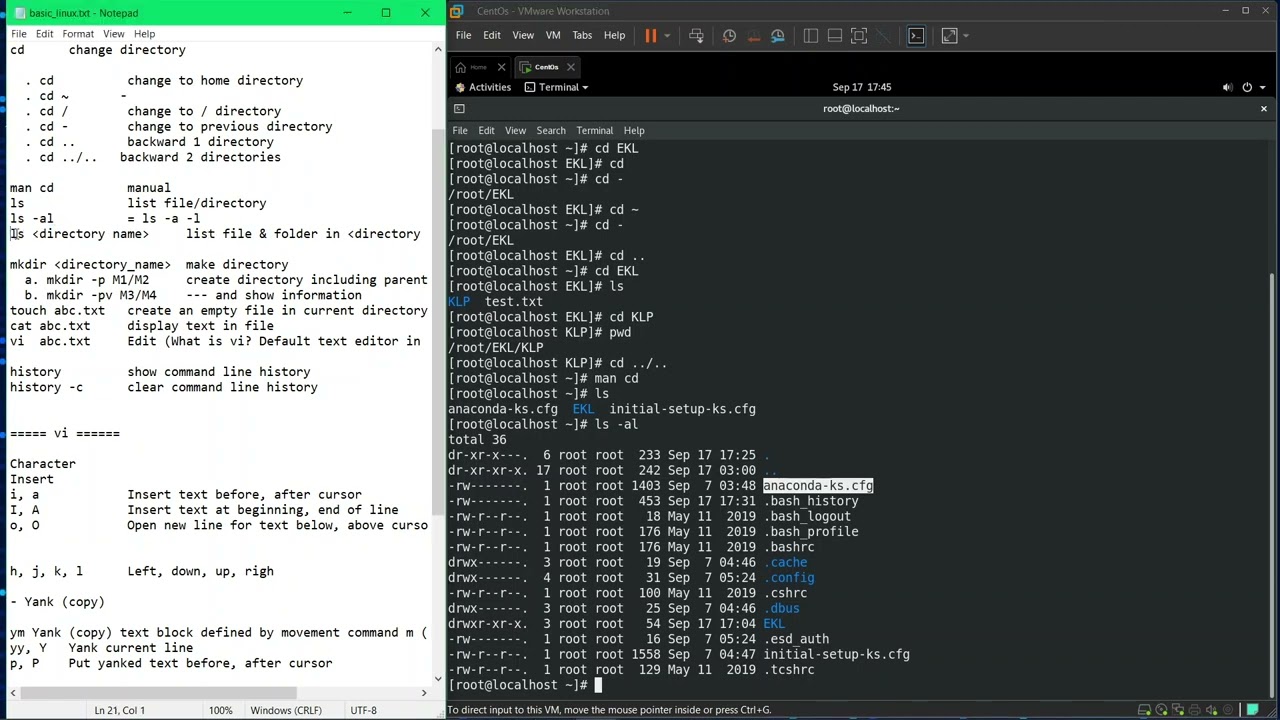Open the snapshot manager icon
Viewport: 1280px width, 720px height.
point(777,36)
